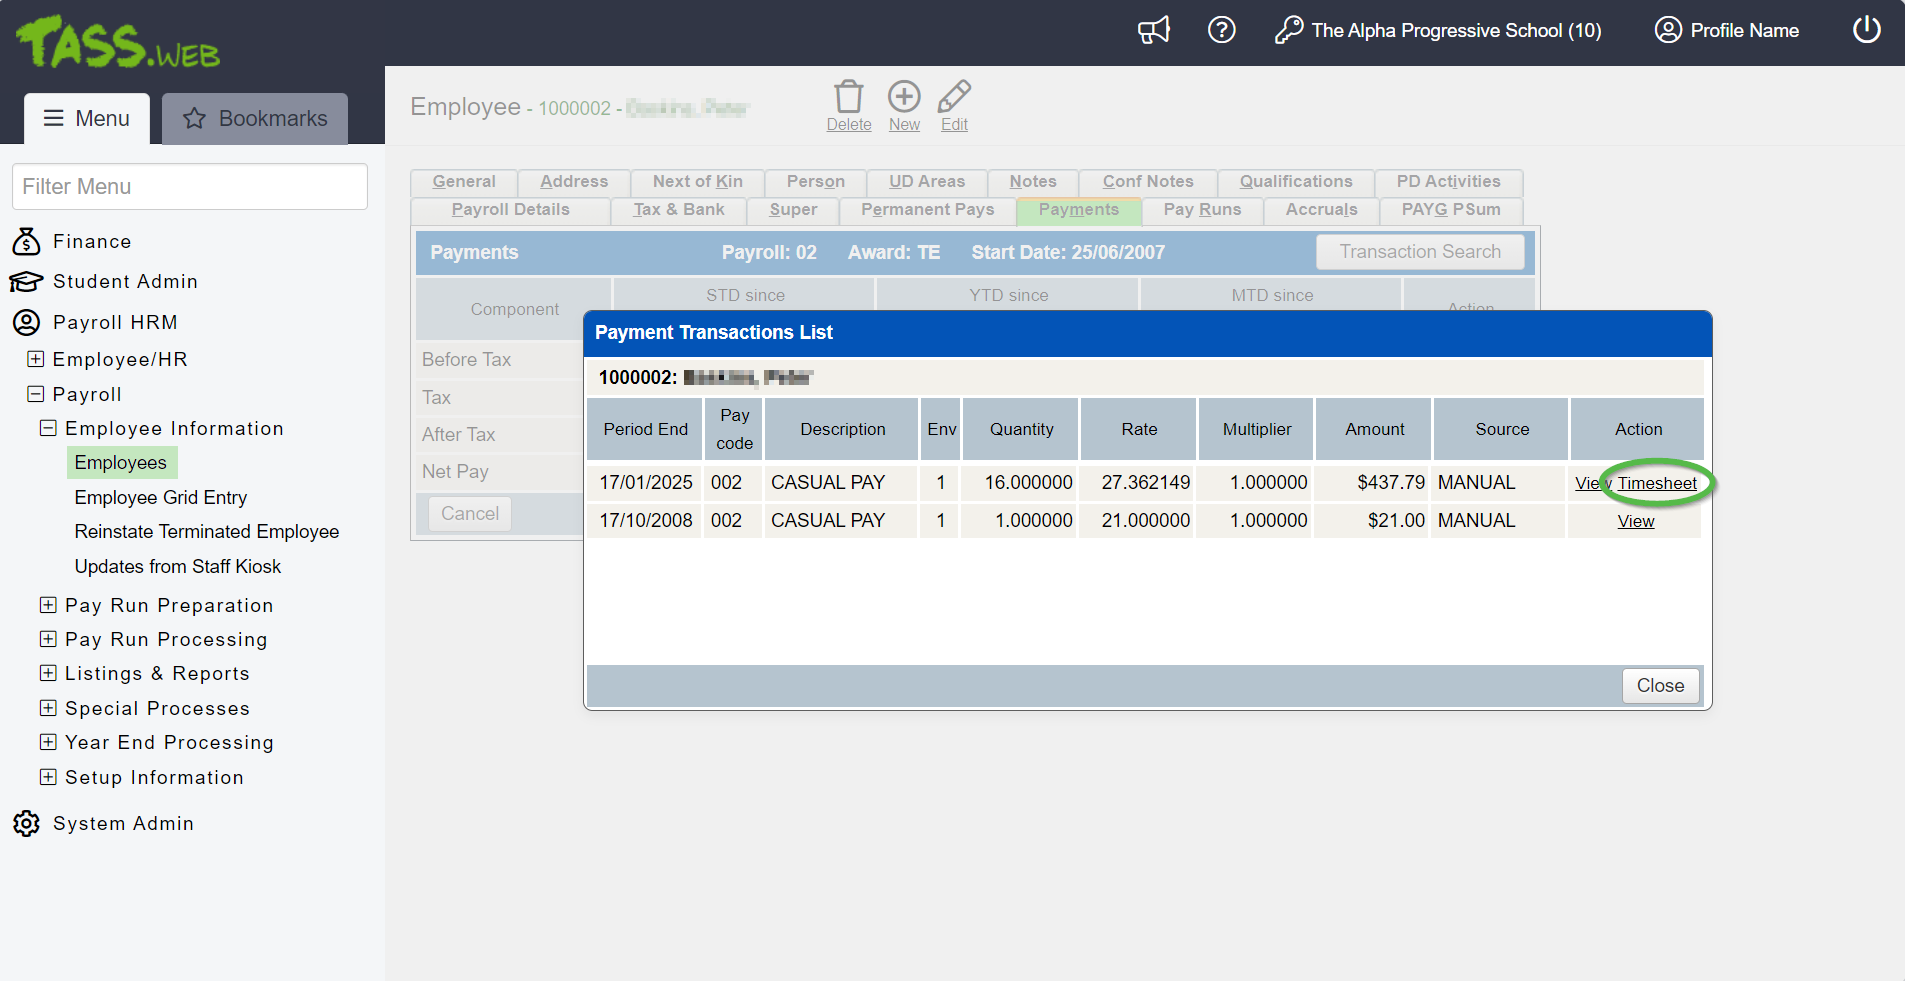Open System Admin gear menu

click(x=26, y=823)
